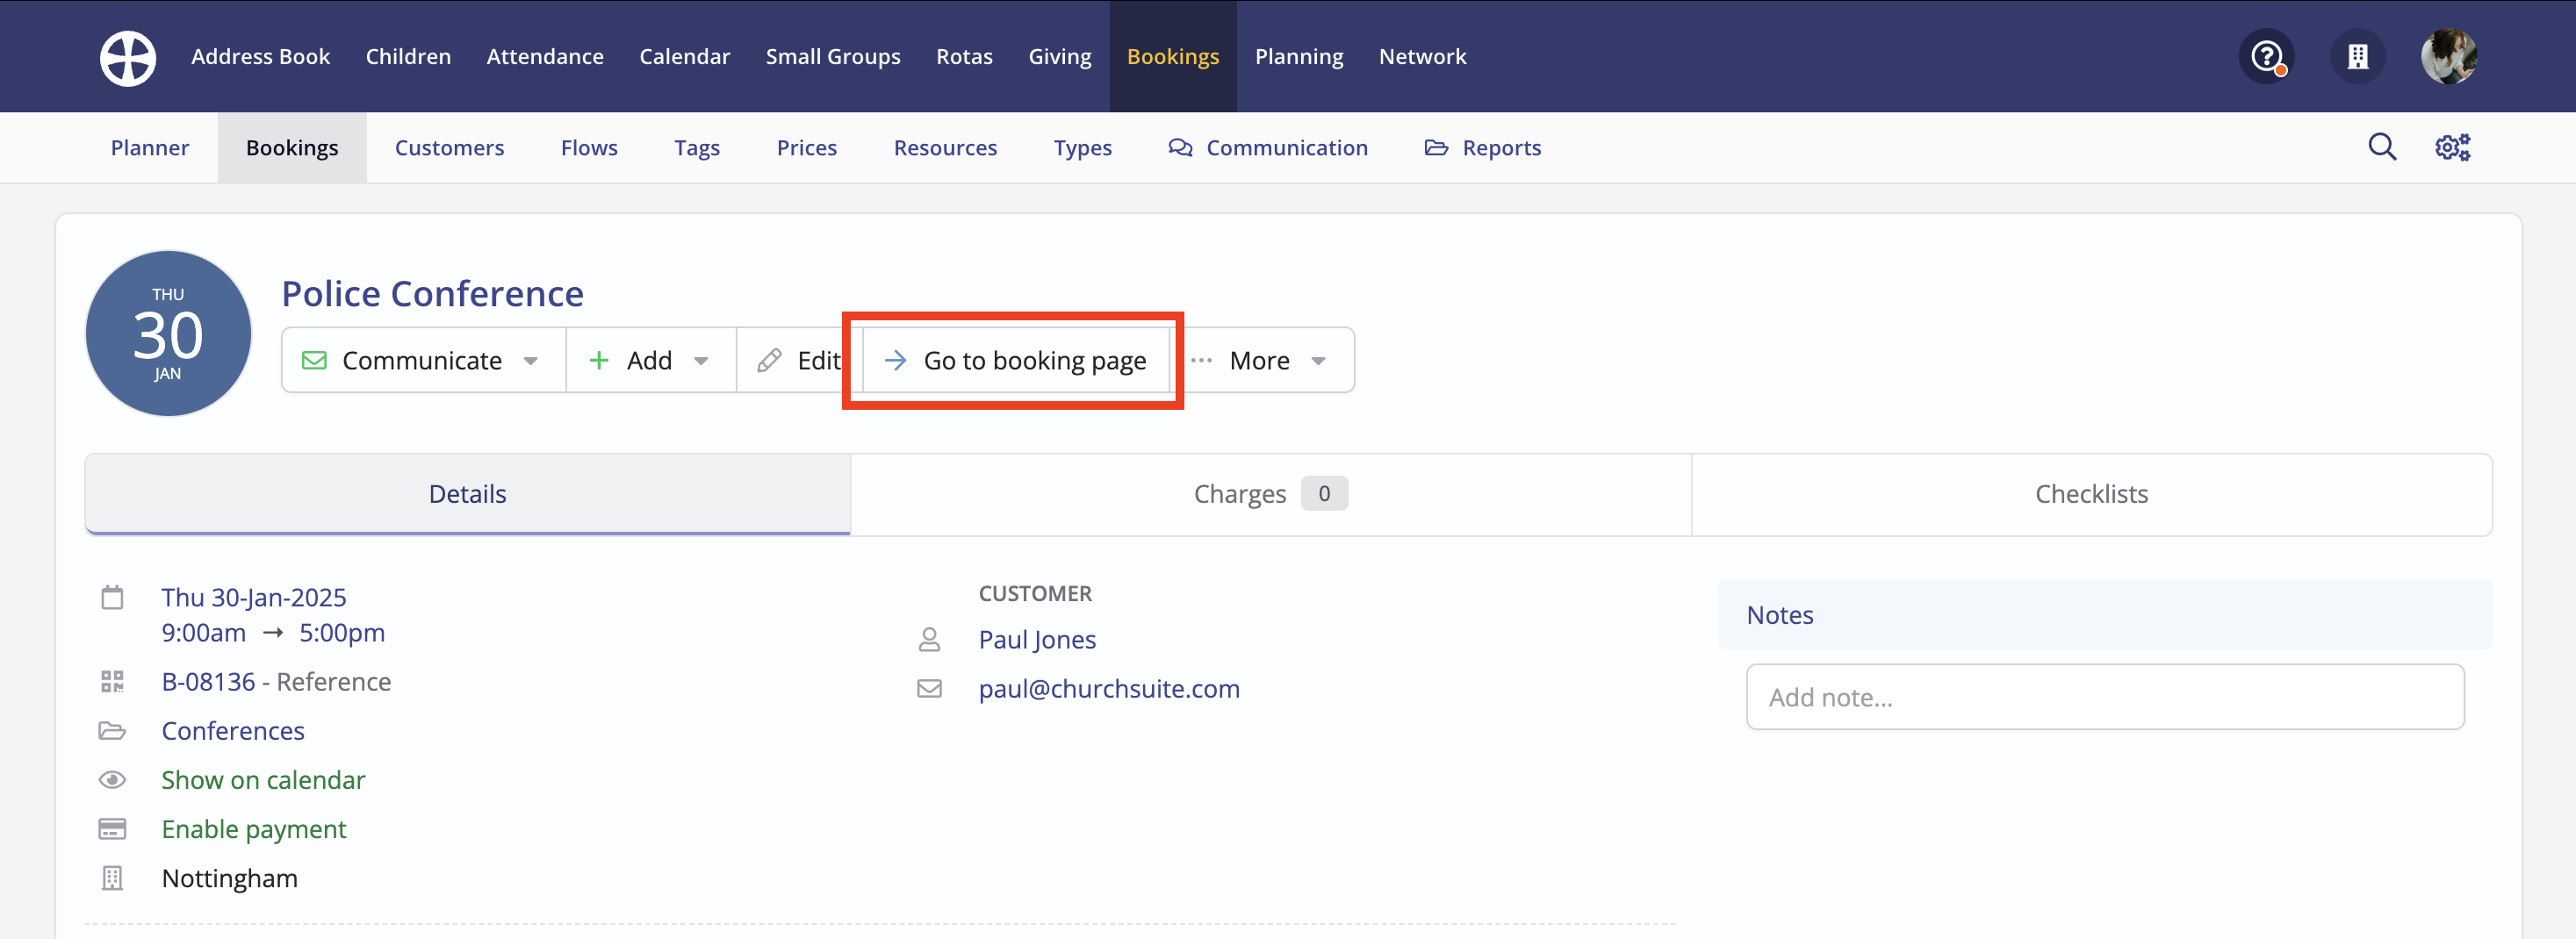Click the calendar icon beside Thu 30-Jan-2025
Viewport: 2576px width, 939px height.
[x=112, y=598]
